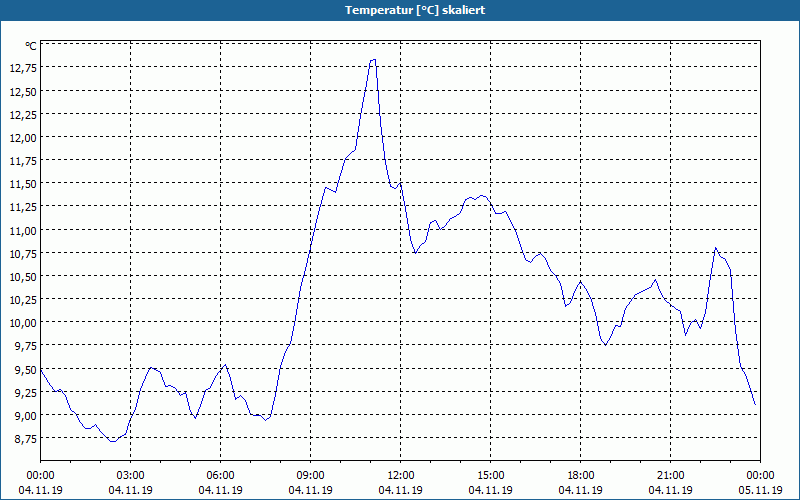
Task: Select the 11,75 y-axis value
Action: click(23, 161)
